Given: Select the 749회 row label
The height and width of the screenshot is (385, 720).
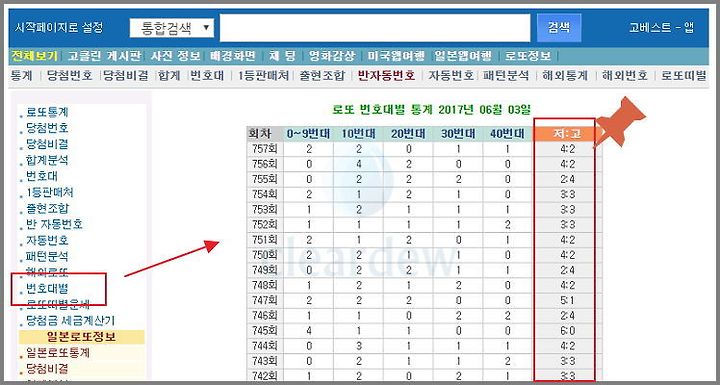Looking at the screenshot, I should point(264,270).
